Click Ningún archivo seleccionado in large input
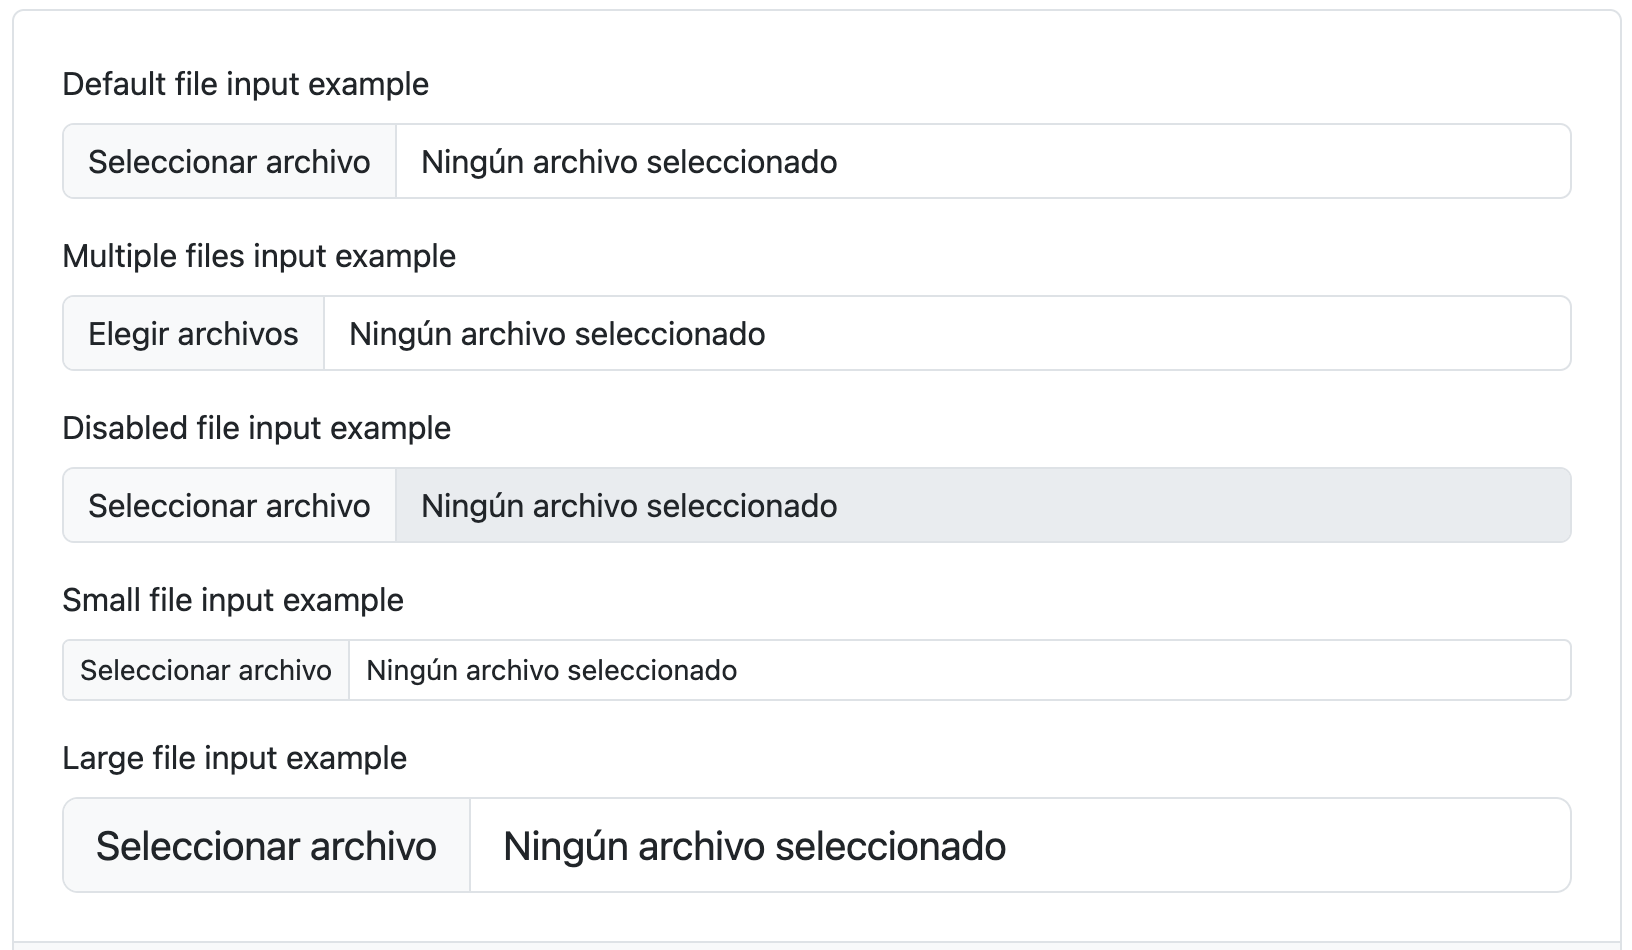The width and height of the screenshot is (1632, 950). (755, 845)
